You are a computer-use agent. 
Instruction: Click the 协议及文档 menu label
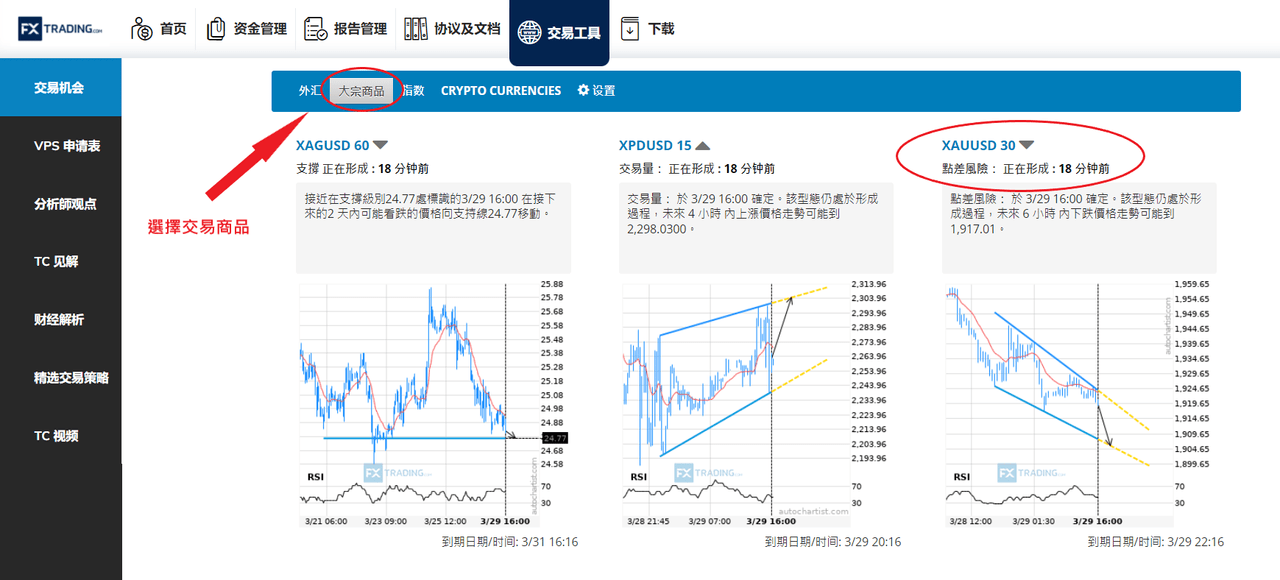467,29
